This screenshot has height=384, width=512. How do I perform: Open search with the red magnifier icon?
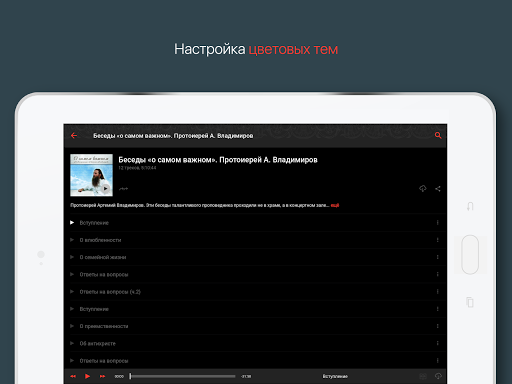pyautogui.click(x=438, y=135)
